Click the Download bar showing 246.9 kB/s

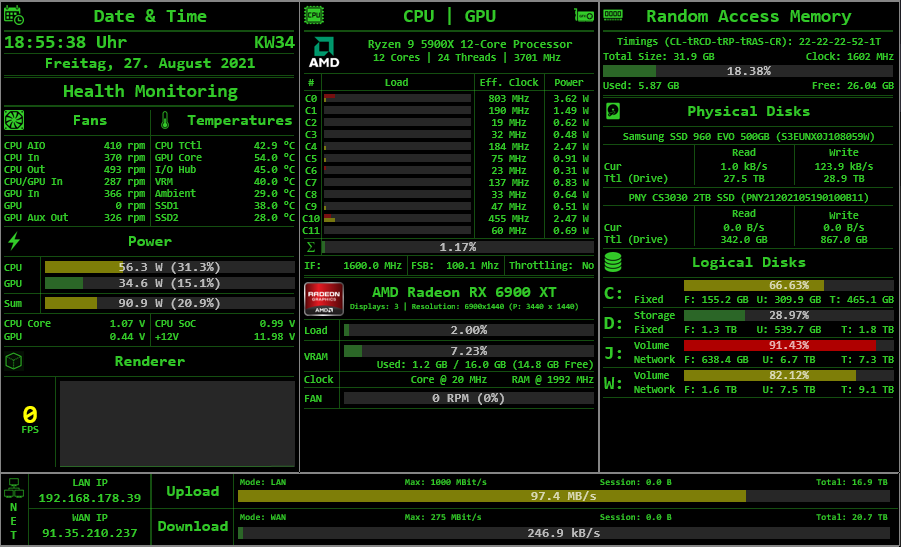pos(563,533)
